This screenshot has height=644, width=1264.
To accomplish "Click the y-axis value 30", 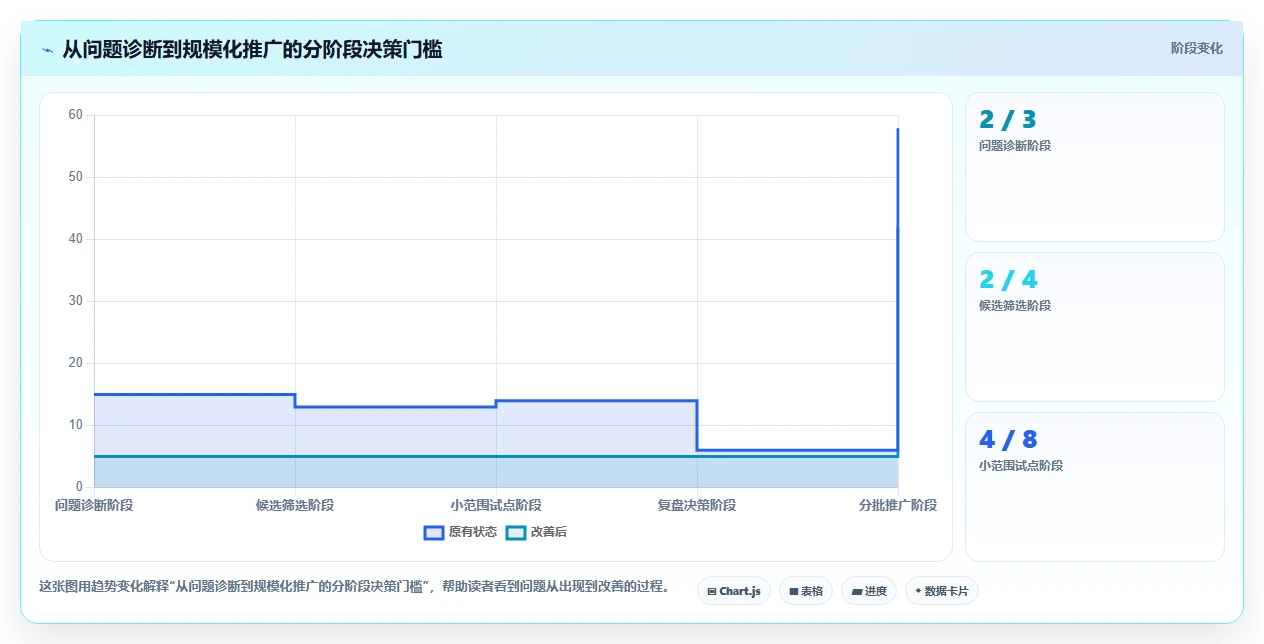I will click(x=76, y=301).
